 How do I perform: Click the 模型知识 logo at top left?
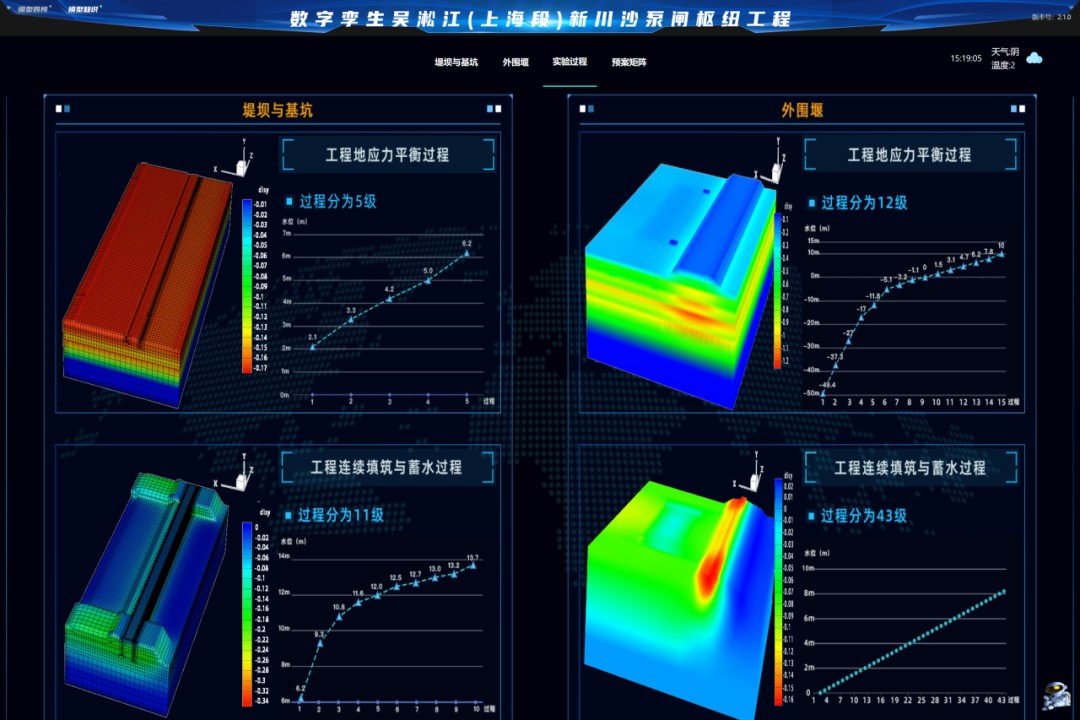(84, 9)
